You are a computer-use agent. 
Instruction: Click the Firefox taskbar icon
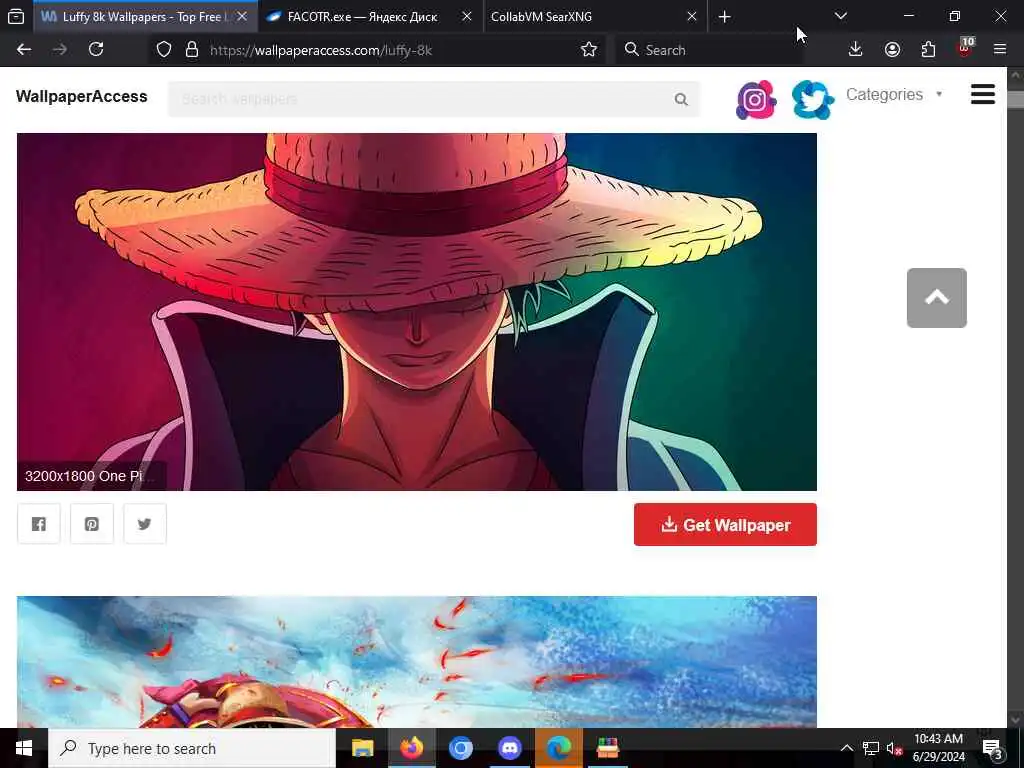411,748
